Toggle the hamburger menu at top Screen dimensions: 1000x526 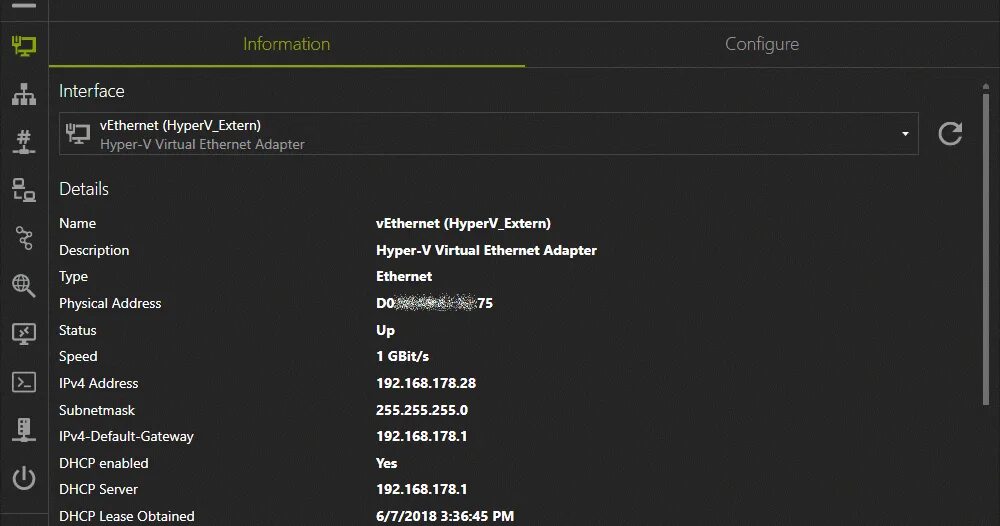[x=24, y=6]
